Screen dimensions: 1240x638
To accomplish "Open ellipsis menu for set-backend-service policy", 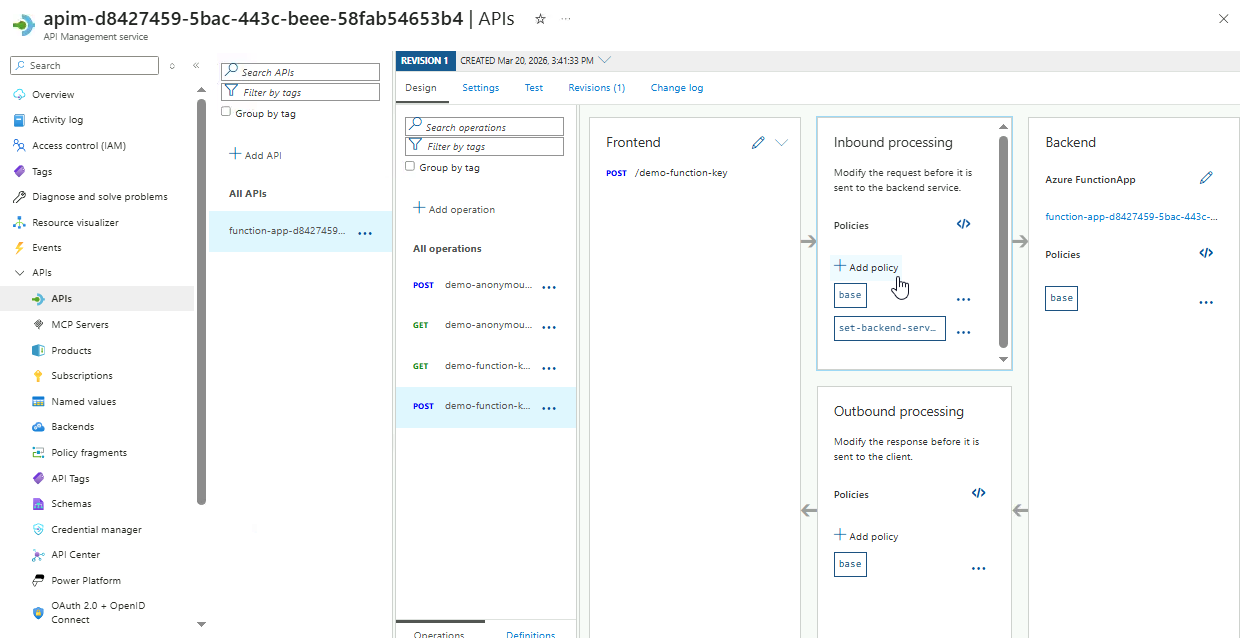I will (963, 333).
